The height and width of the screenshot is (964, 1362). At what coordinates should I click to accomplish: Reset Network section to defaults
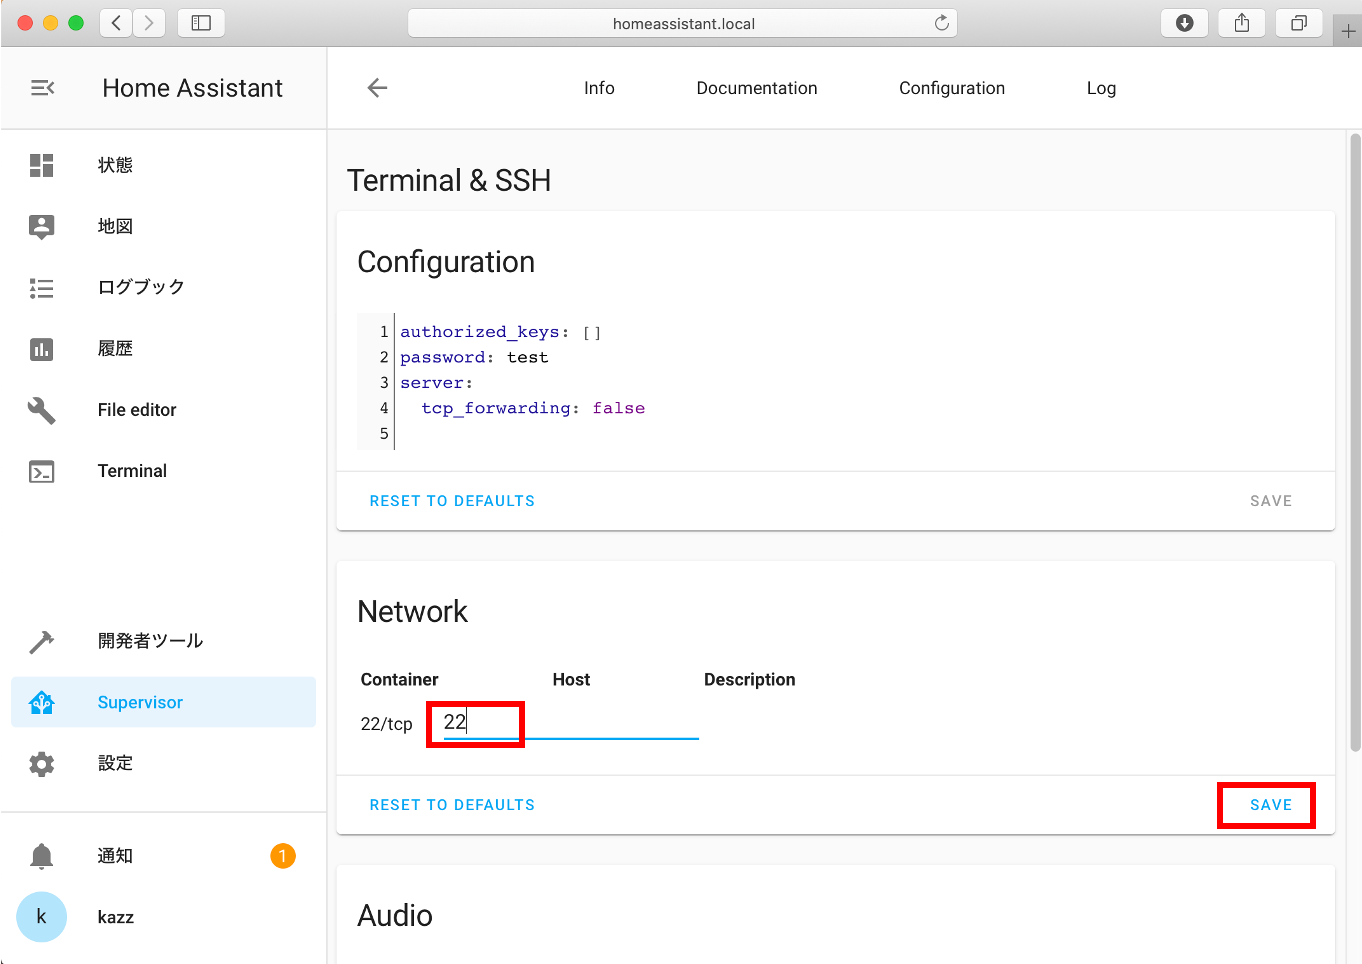(452, 805)
